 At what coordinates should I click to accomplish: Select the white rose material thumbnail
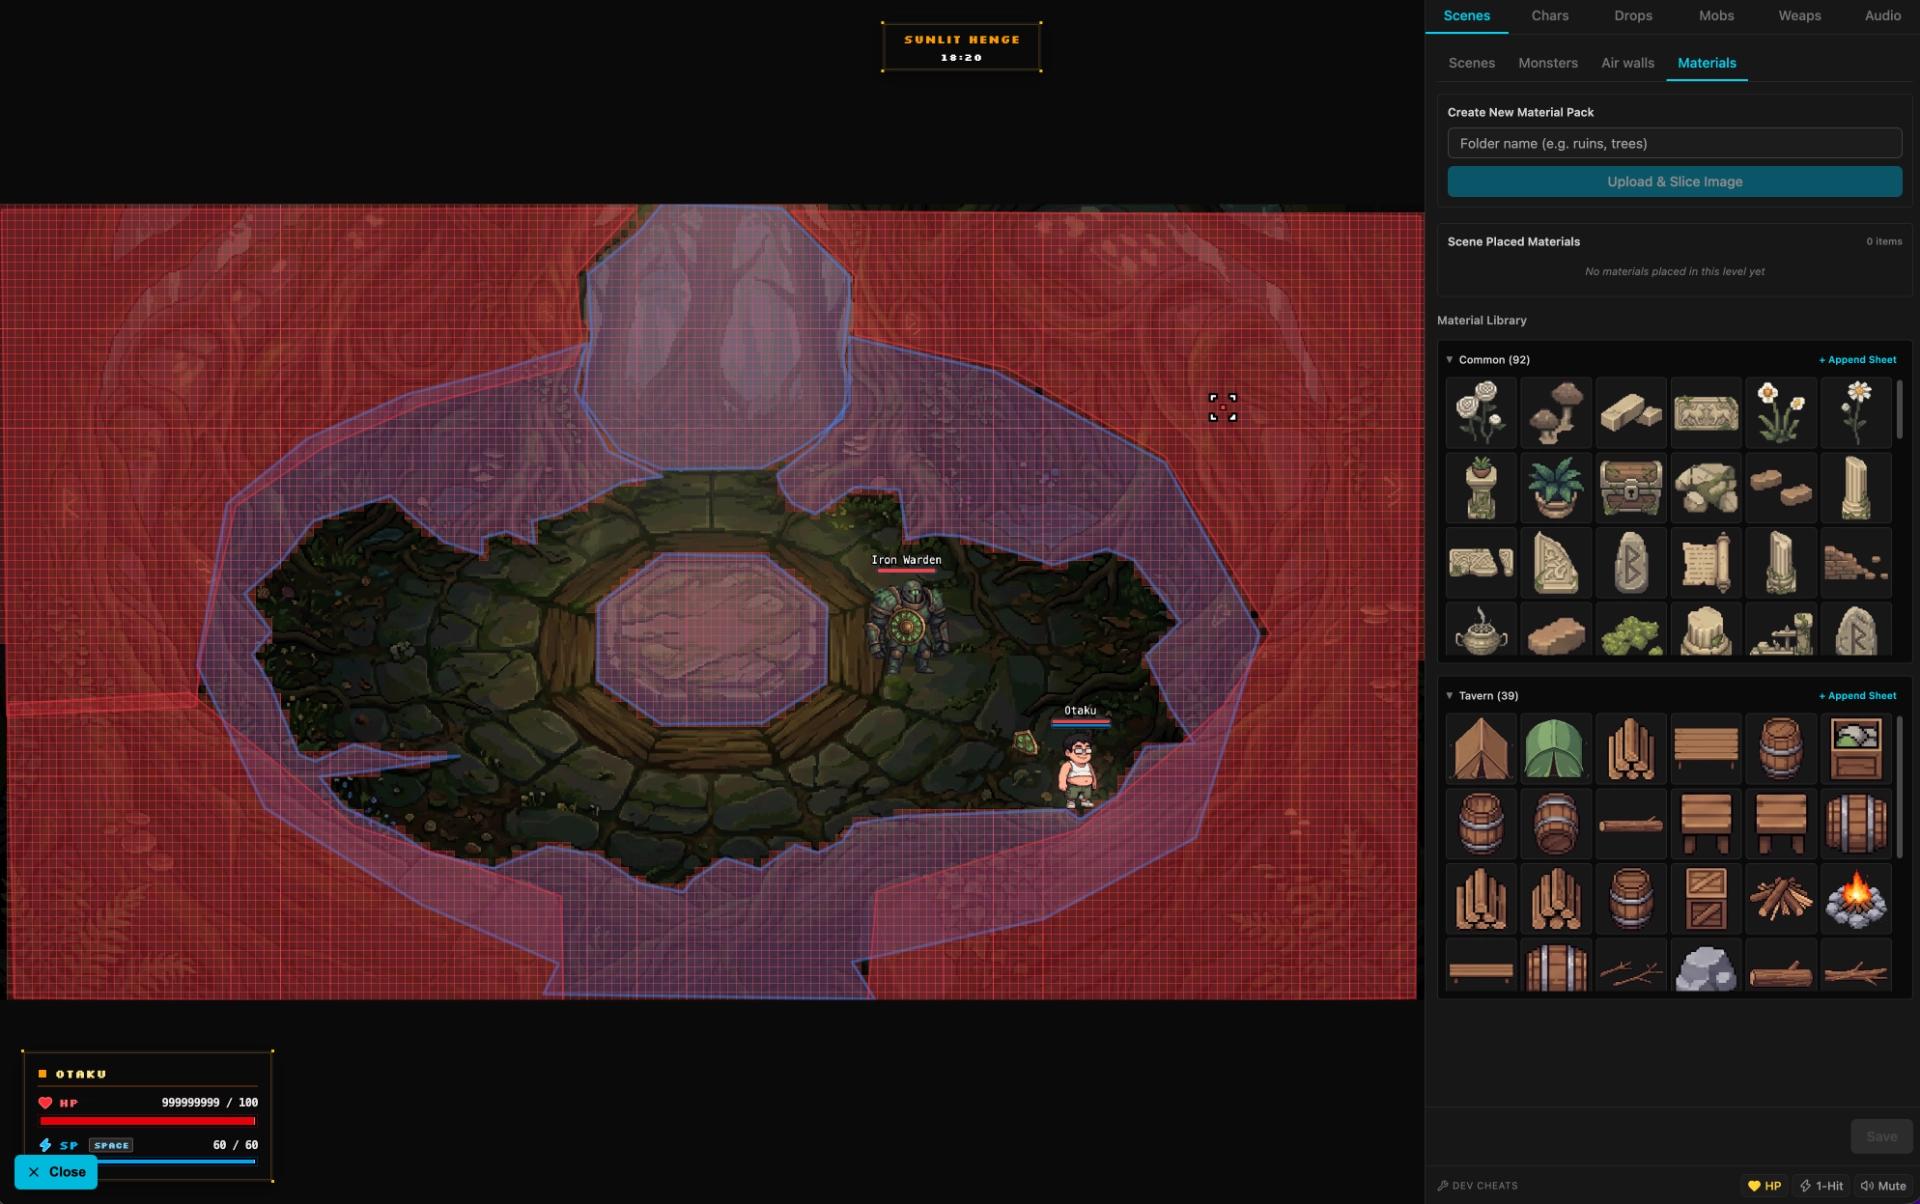click(1481, 412)
